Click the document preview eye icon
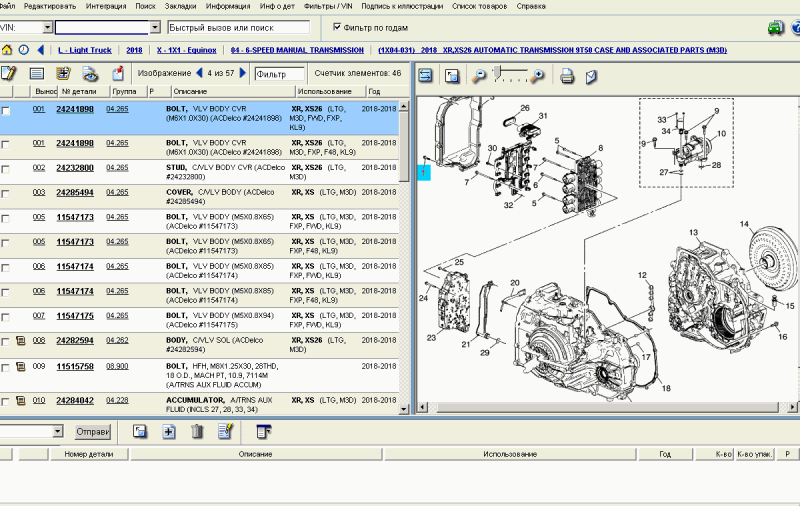 pyautogui.click(x=90, y=74)
